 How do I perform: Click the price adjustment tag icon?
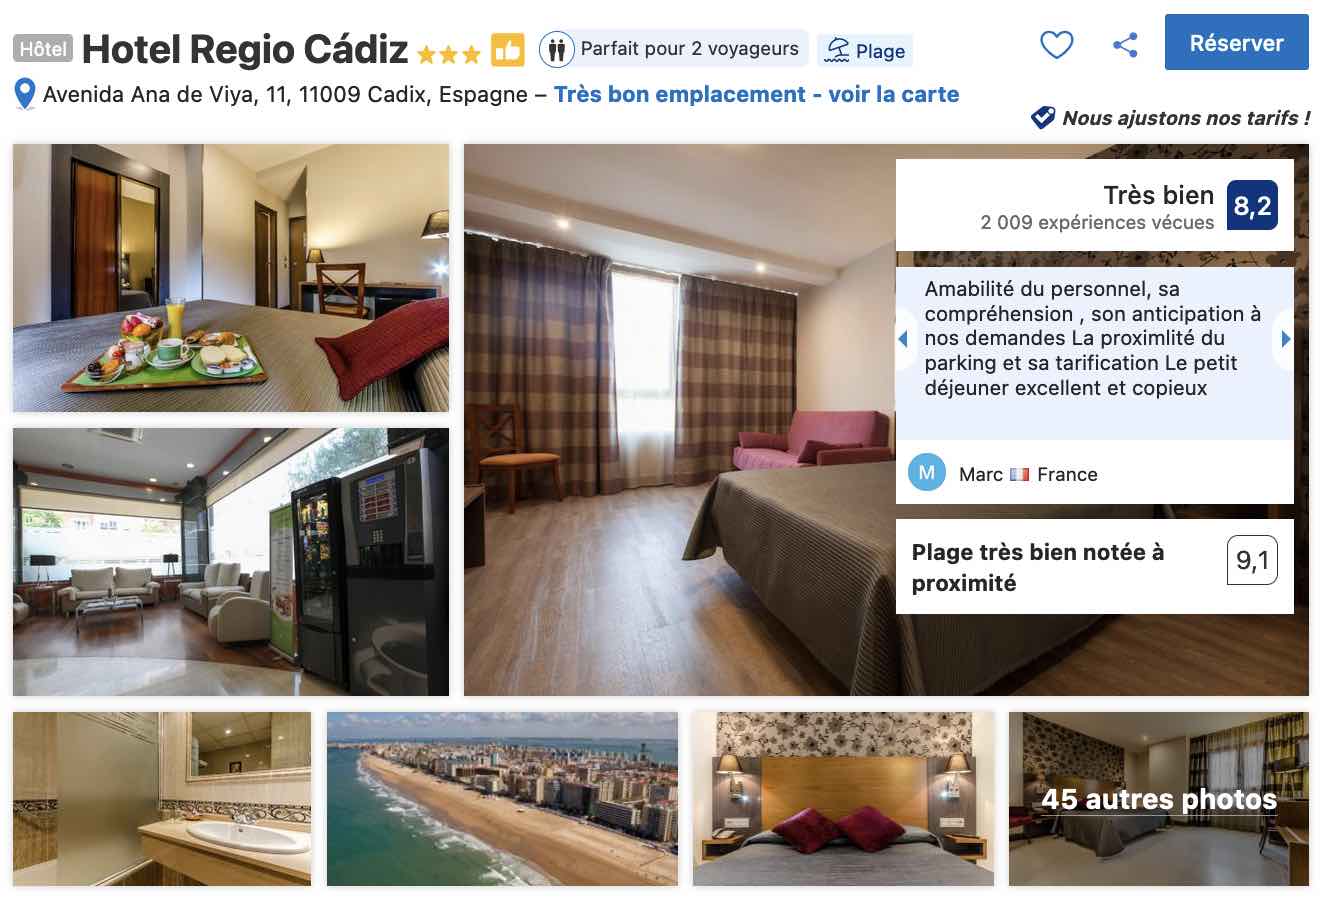pos(1043,118)
